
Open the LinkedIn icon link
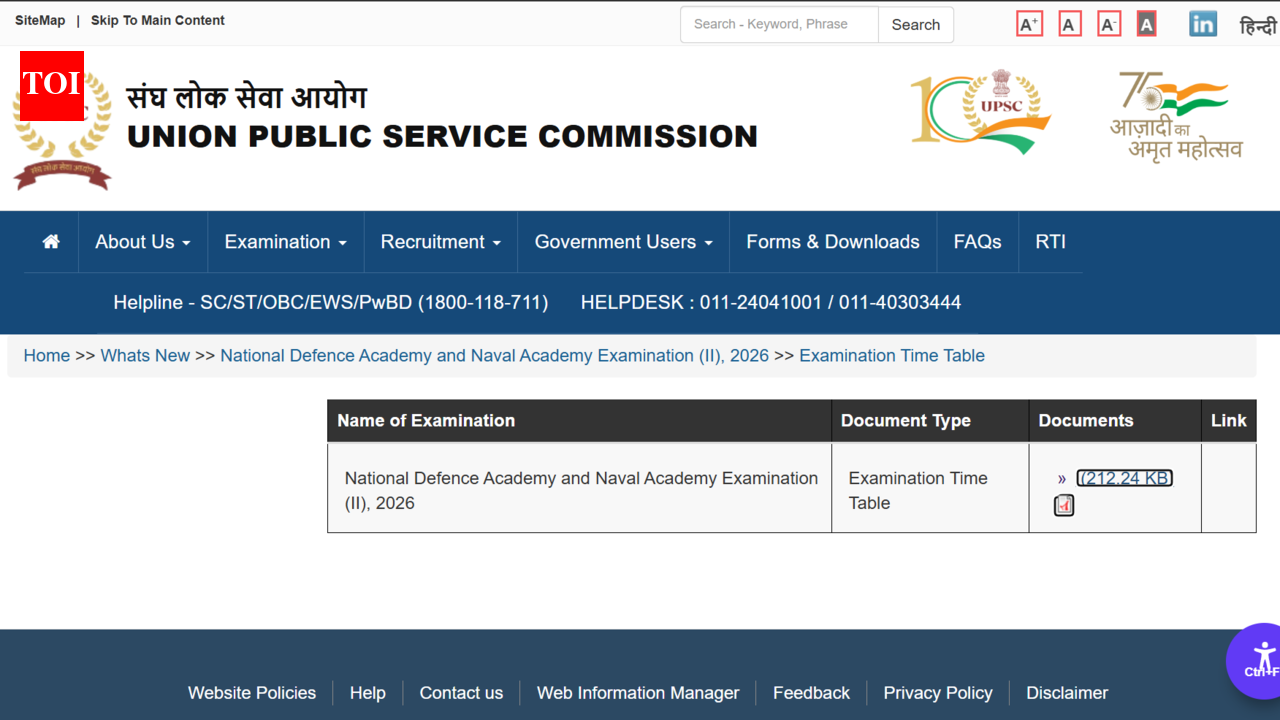1203,24
